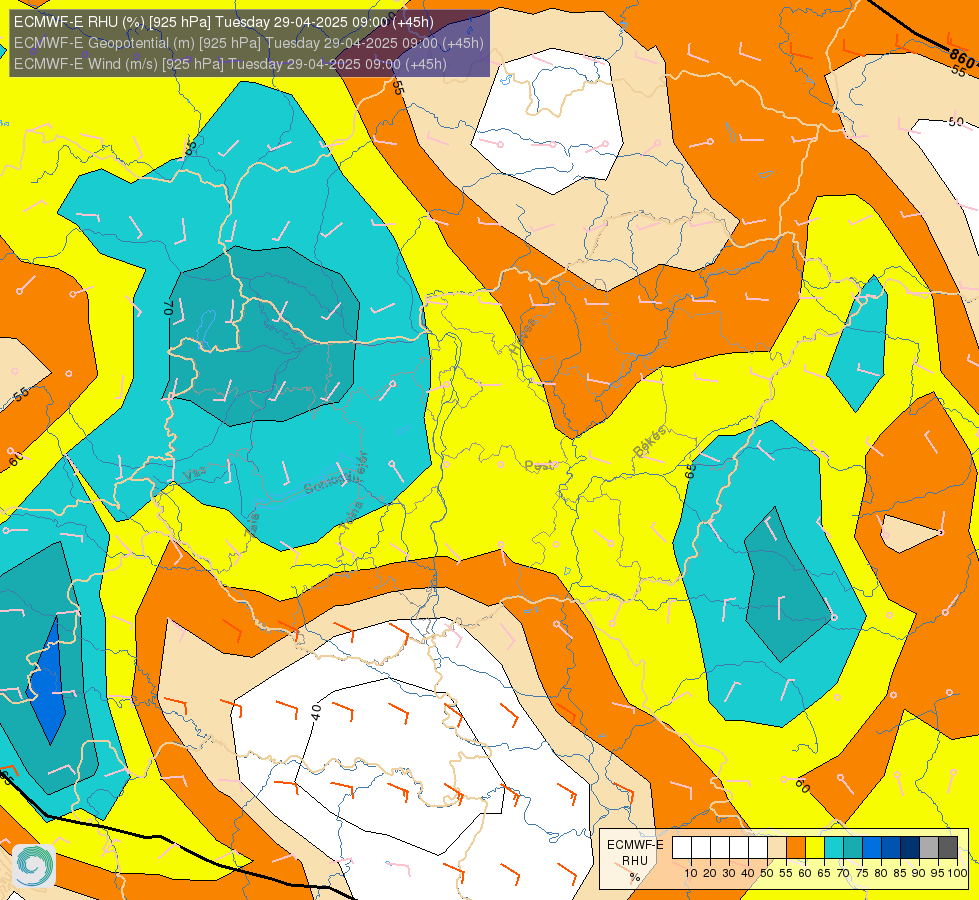
Task: Click the bright blue 75–80 legend swatch
Action: tap(872, 847)
